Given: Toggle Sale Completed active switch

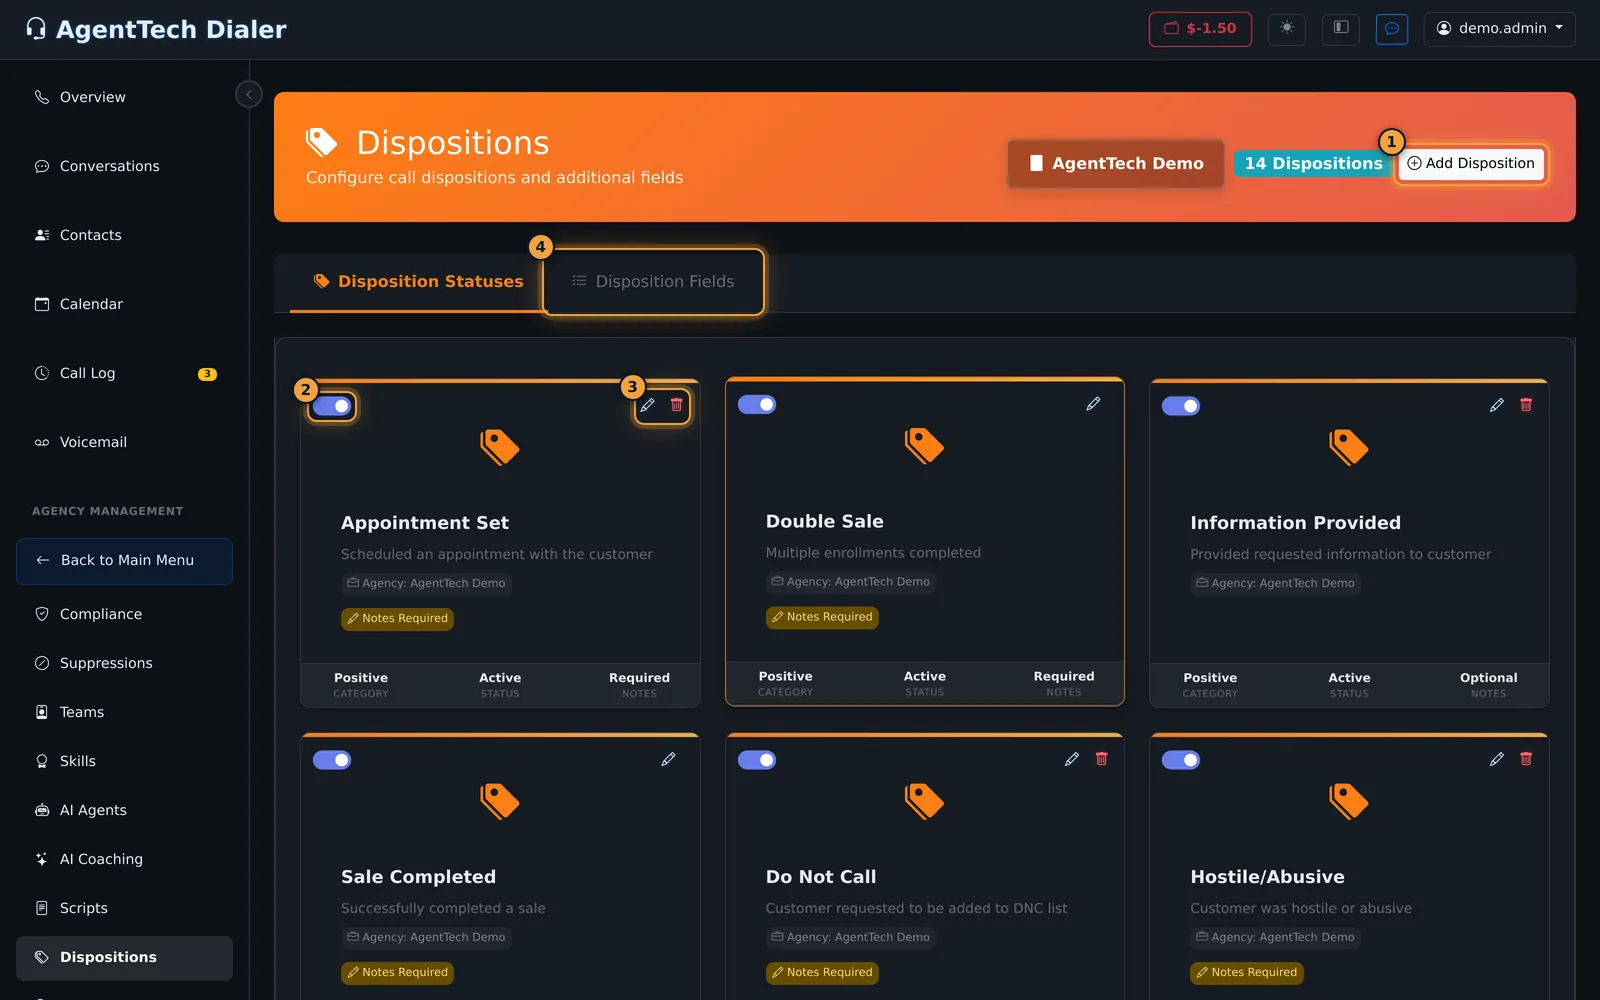Looking at the screenshot, I should point(332,760).
